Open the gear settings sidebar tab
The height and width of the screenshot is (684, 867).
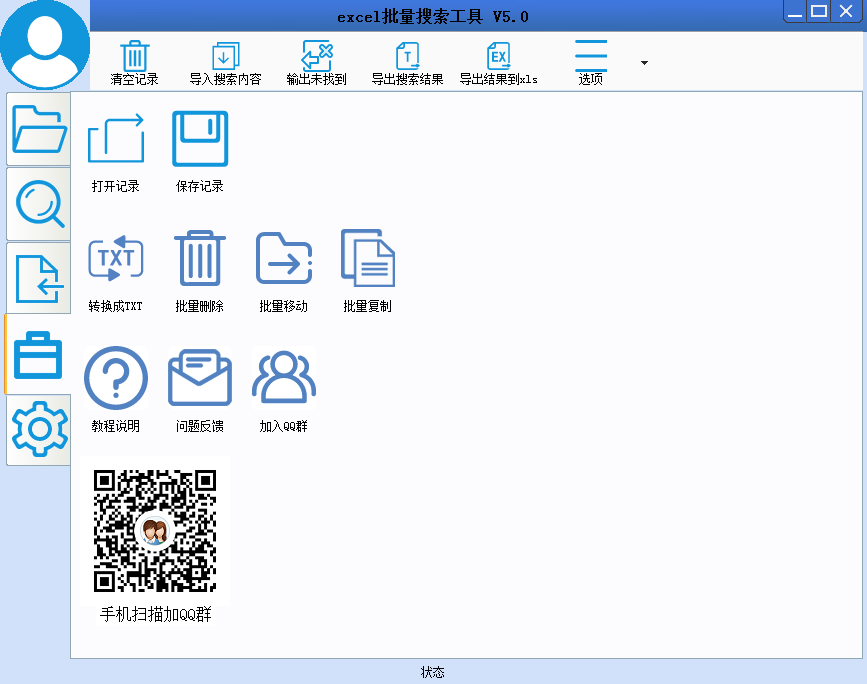(x=39, y=430)
